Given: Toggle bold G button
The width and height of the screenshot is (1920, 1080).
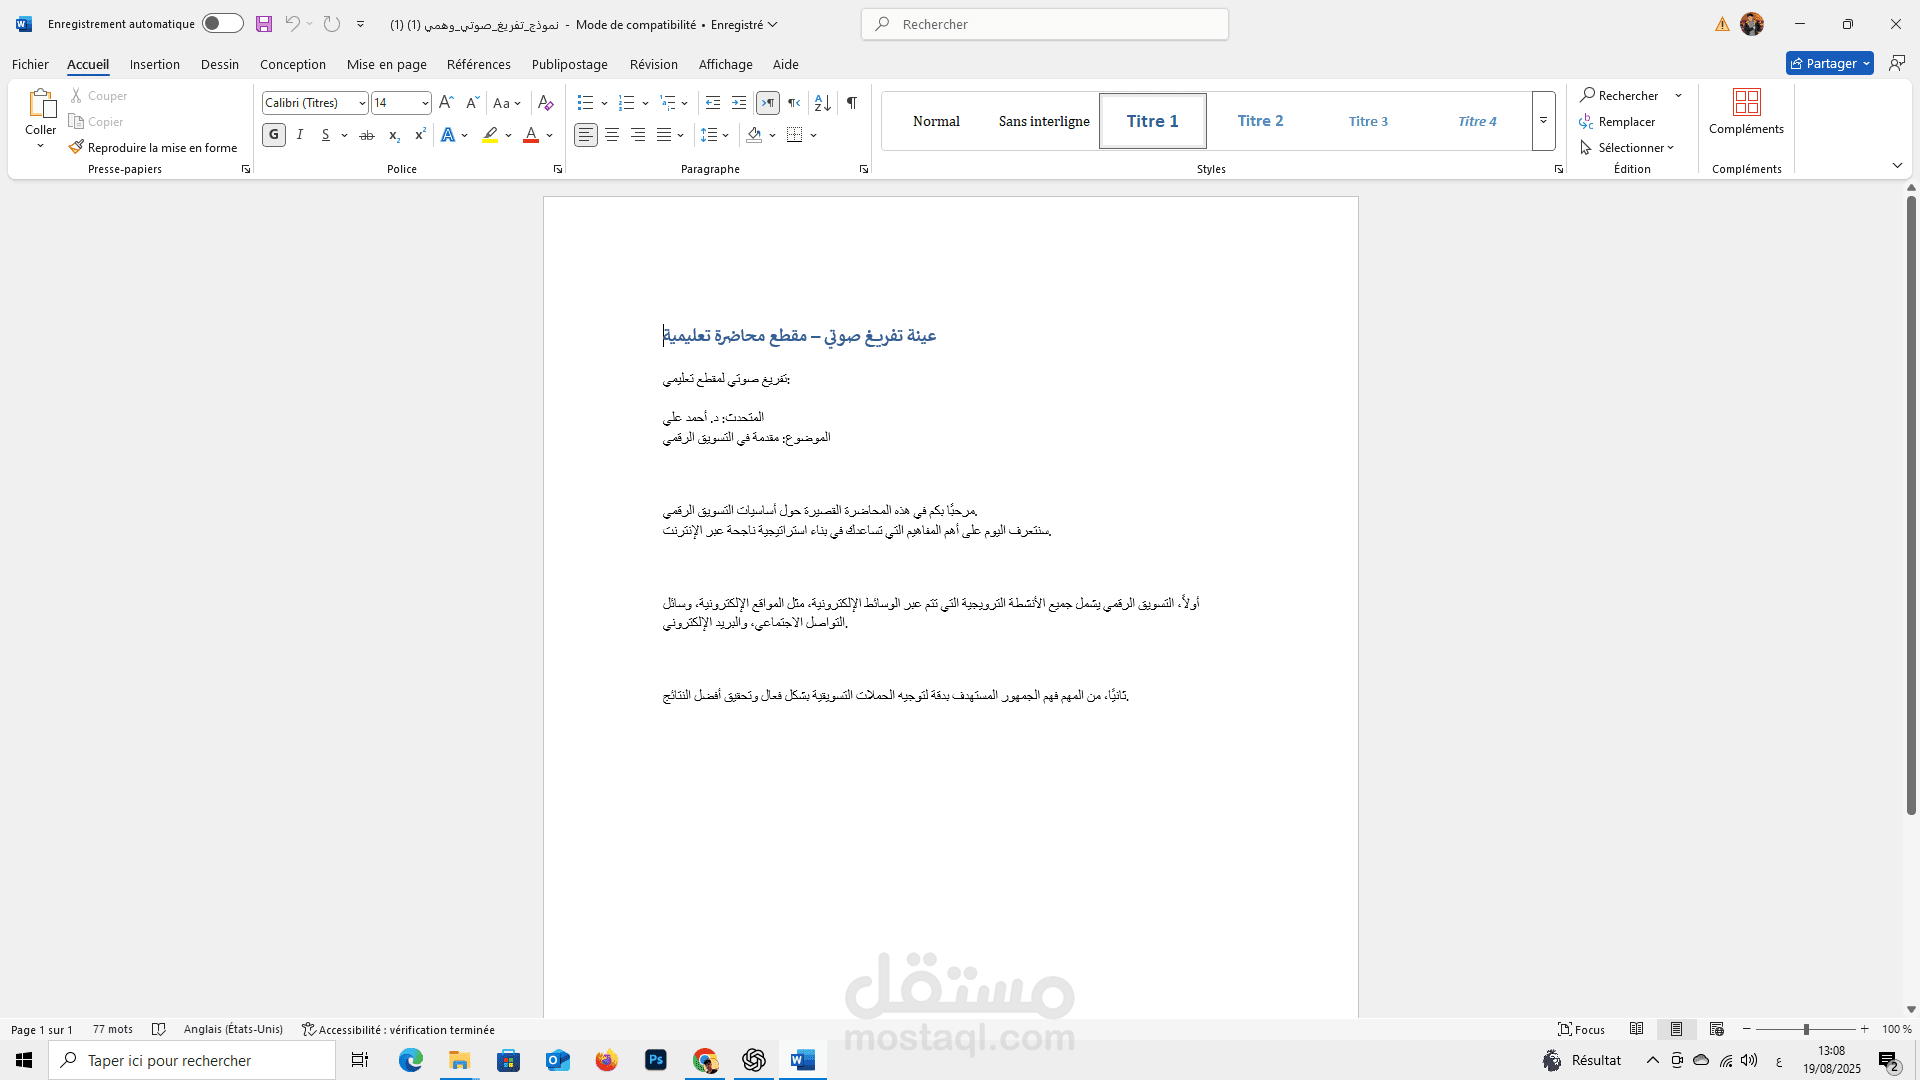Looking at the screenshot, I should 274,135.
